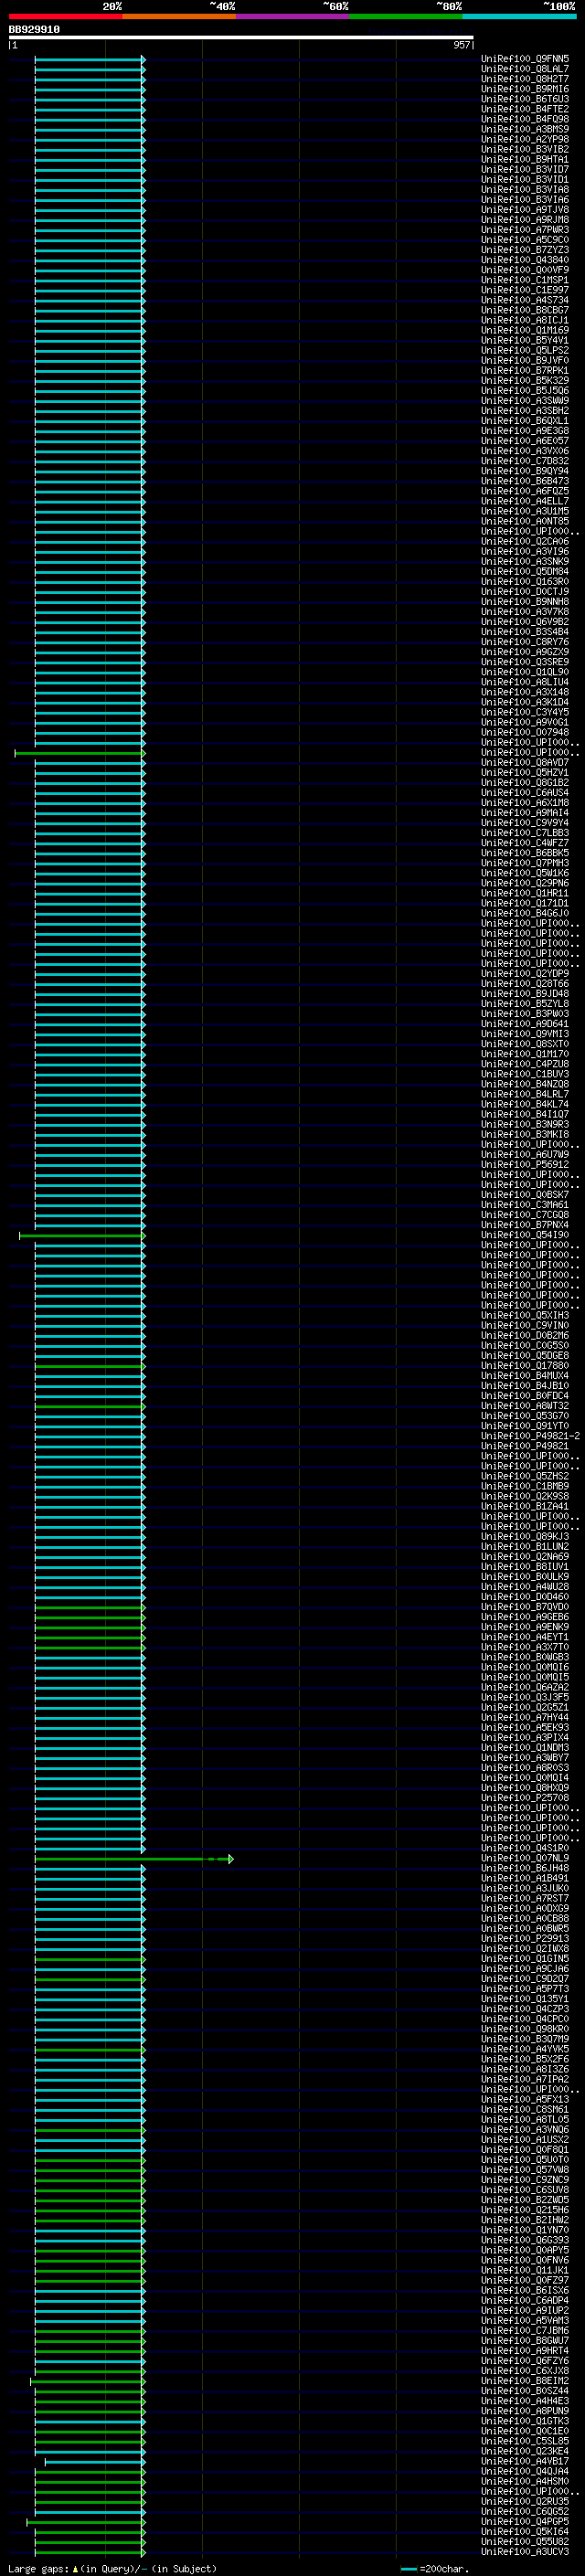Screen dimensions: 585x2576
Task: Select hit UniRef100_B1ZA41
Action: pos(525,1507)
